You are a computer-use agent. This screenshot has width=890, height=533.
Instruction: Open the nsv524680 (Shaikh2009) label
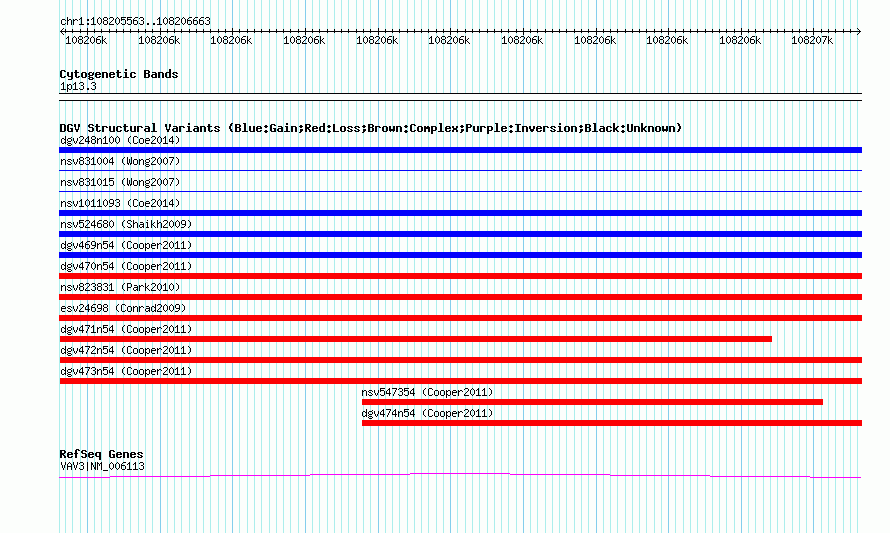pyautogui.click(x=126, y=224)
